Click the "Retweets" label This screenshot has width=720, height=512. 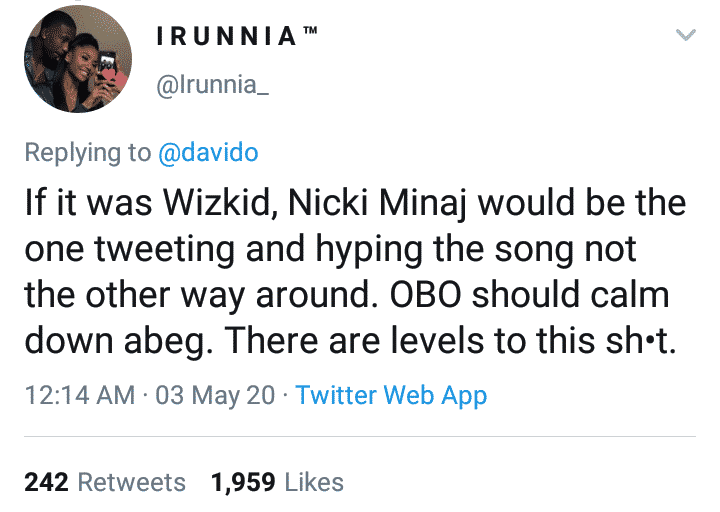132,482
